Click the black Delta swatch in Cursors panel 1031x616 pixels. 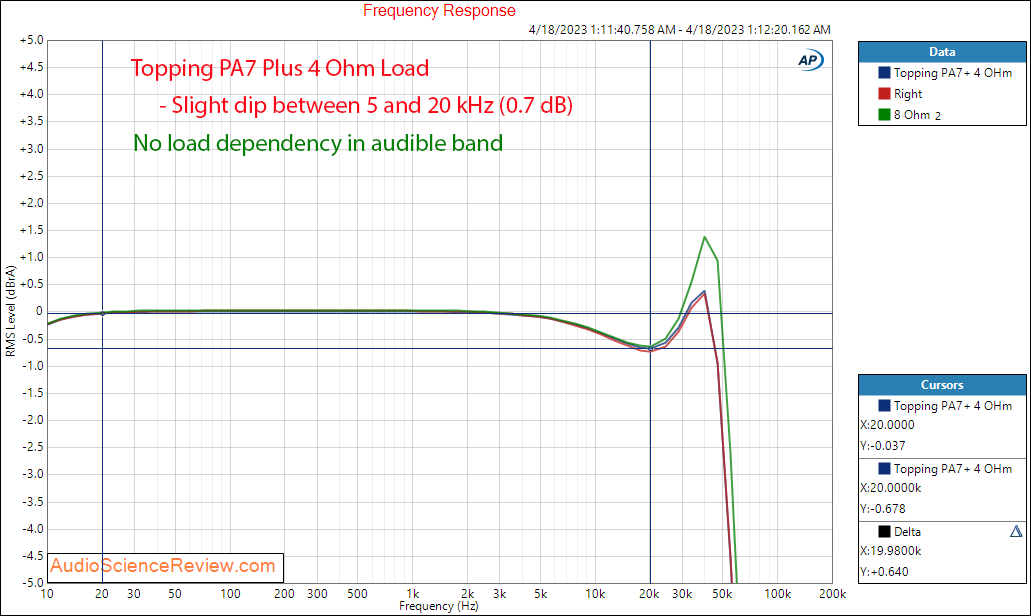pyautogui.click(x=884, y=531)
